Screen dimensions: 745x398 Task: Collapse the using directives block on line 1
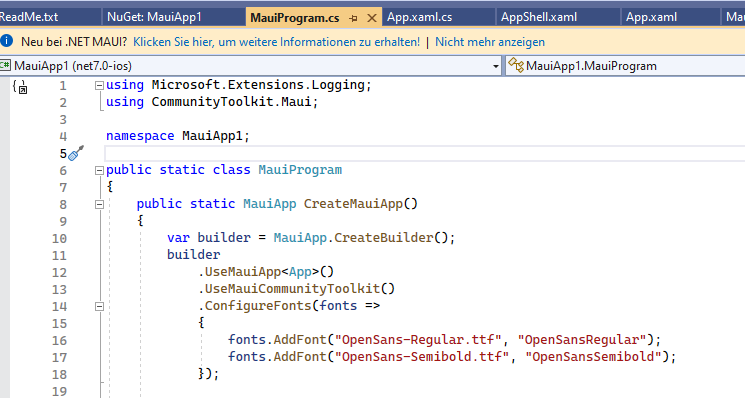[x=99, y=85]
